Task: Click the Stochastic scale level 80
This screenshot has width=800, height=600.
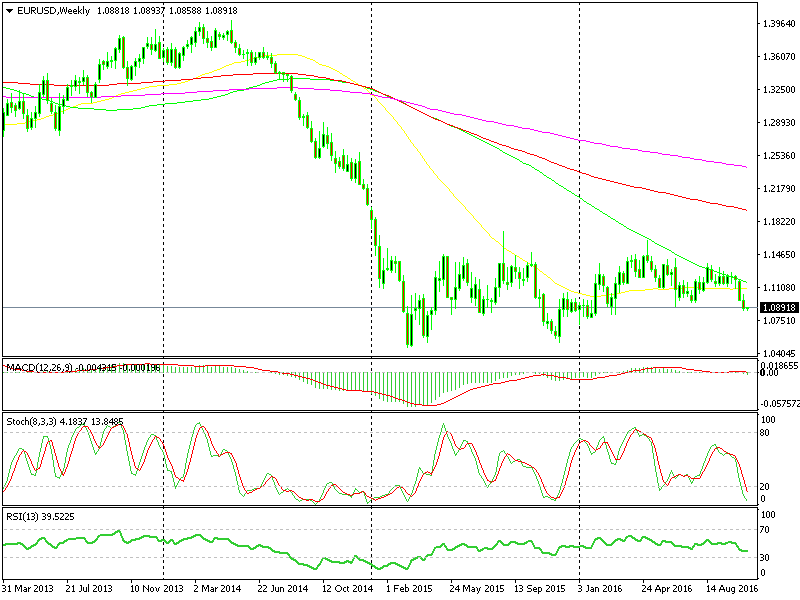Action: pyautogui.click(x=767, y=433)
